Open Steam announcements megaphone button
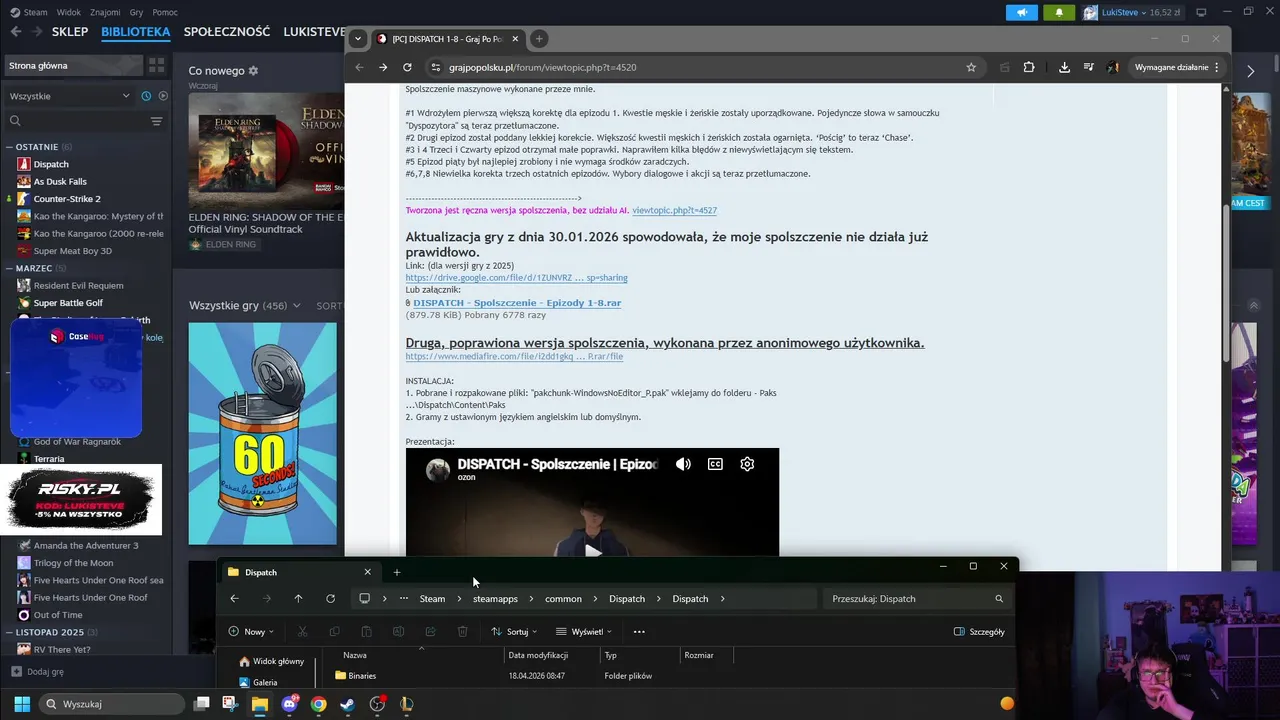Image resolution: width=1280 pixels, height=720 pixels. tap(1021, 12)
